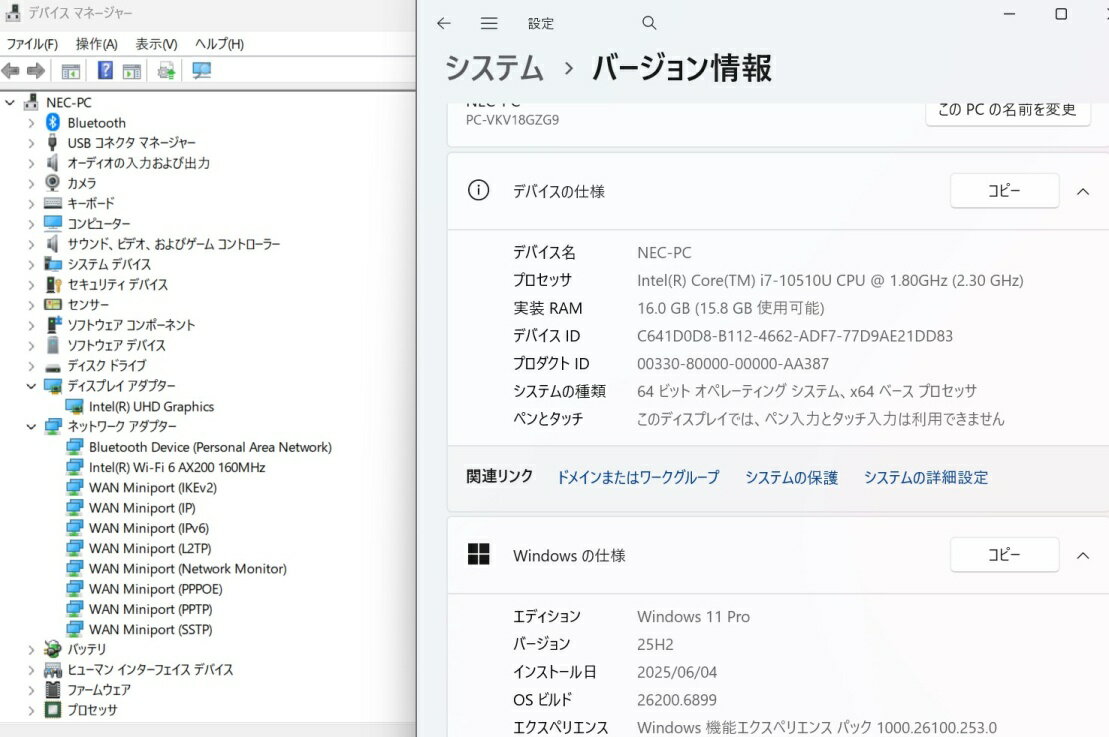Collapse the ネットワーク アダプター tree node
The height and width of the screenshot is (737, 1109).
coord(31,427)
